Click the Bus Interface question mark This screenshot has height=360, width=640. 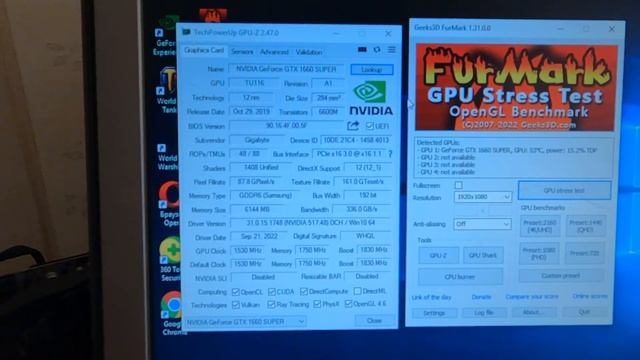pos(390,154)
